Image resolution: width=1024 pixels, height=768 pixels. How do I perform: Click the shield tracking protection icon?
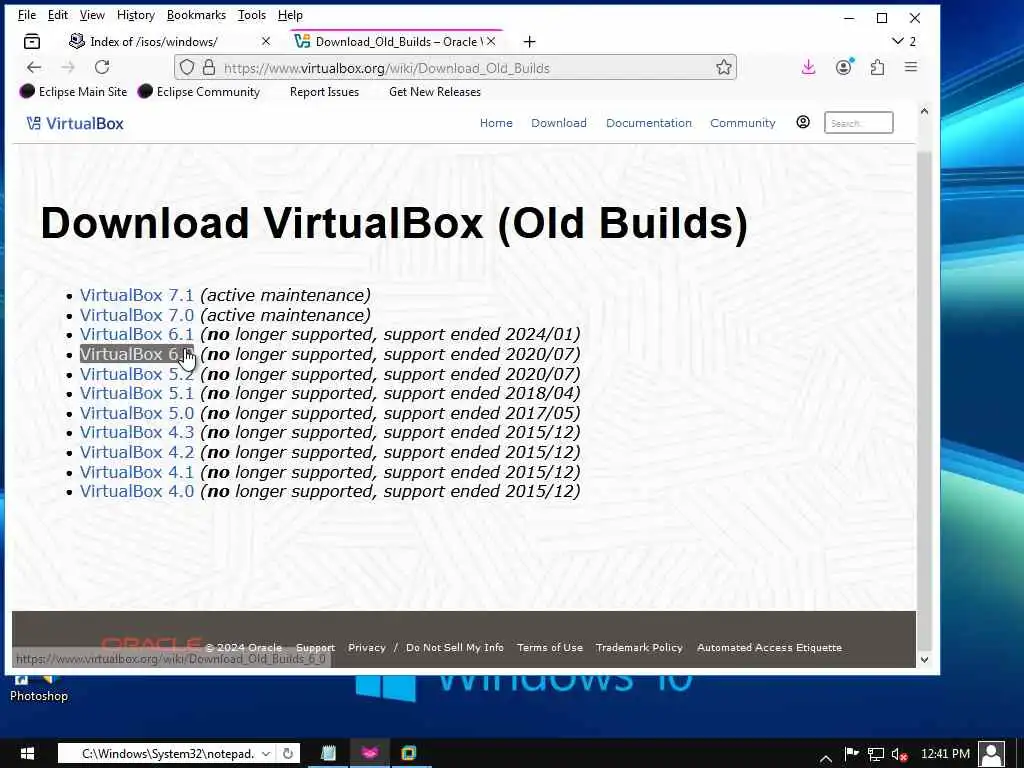coord(187,67)
